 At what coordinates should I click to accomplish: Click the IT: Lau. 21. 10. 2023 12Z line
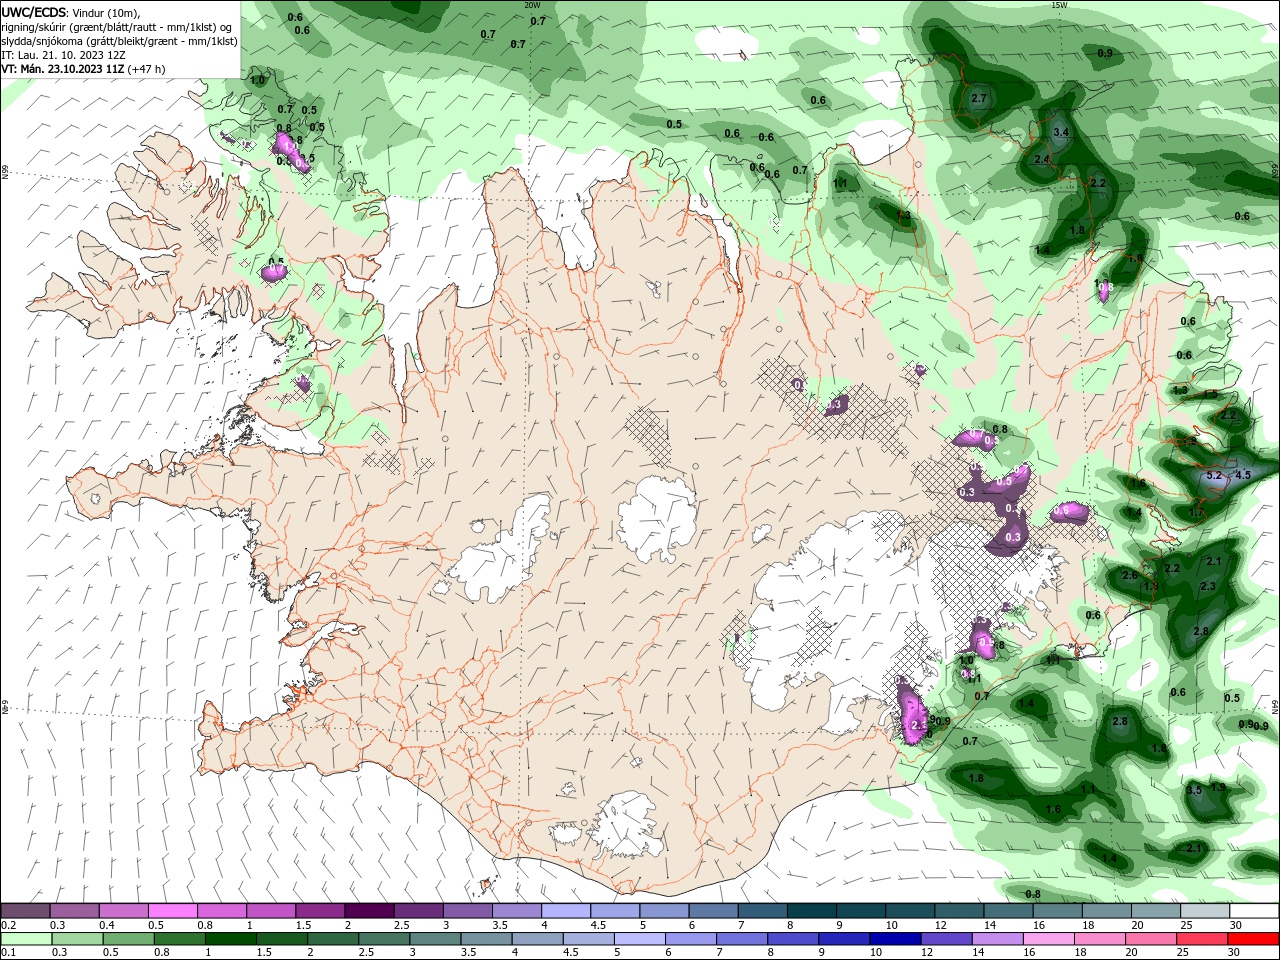[62, 55]
